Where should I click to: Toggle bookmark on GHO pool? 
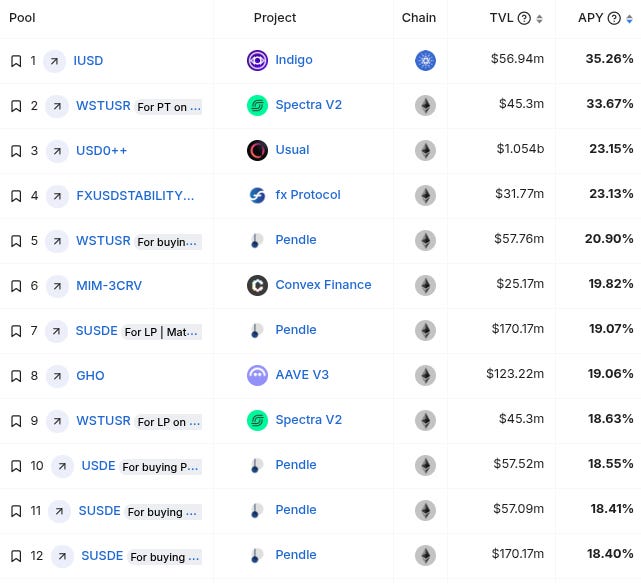click(16, 376)
